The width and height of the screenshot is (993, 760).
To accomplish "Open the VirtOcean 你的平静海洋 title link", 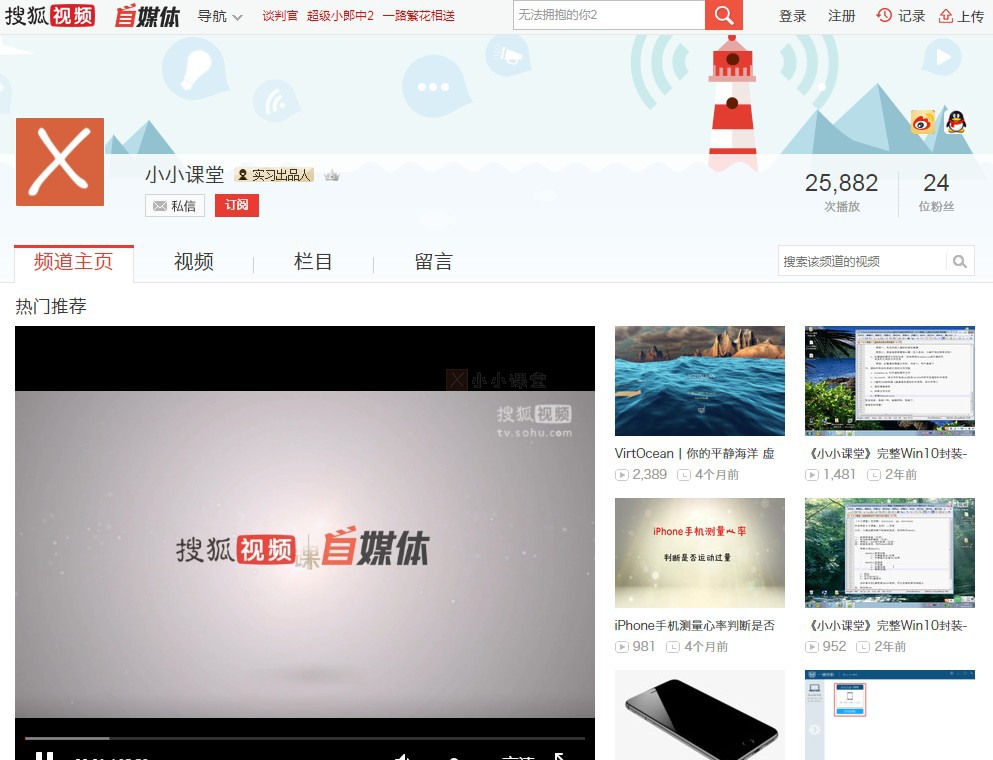I will (695, 453).
